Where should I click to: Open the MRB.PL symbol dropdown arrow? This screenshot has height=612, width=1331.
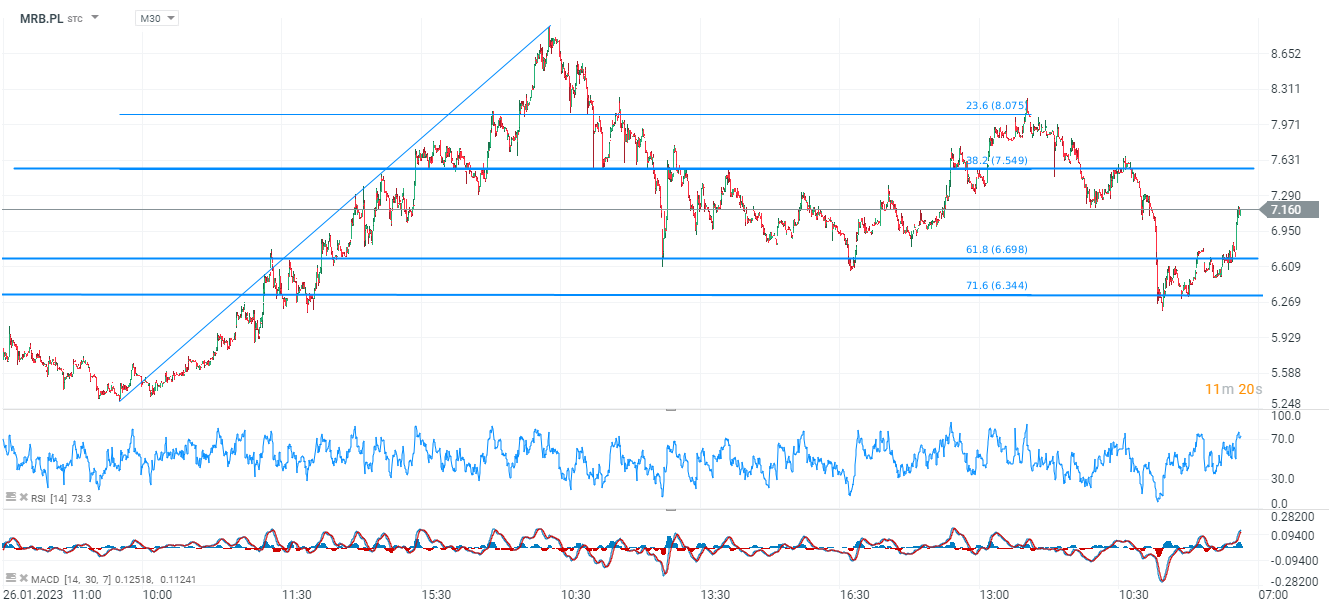95,18
